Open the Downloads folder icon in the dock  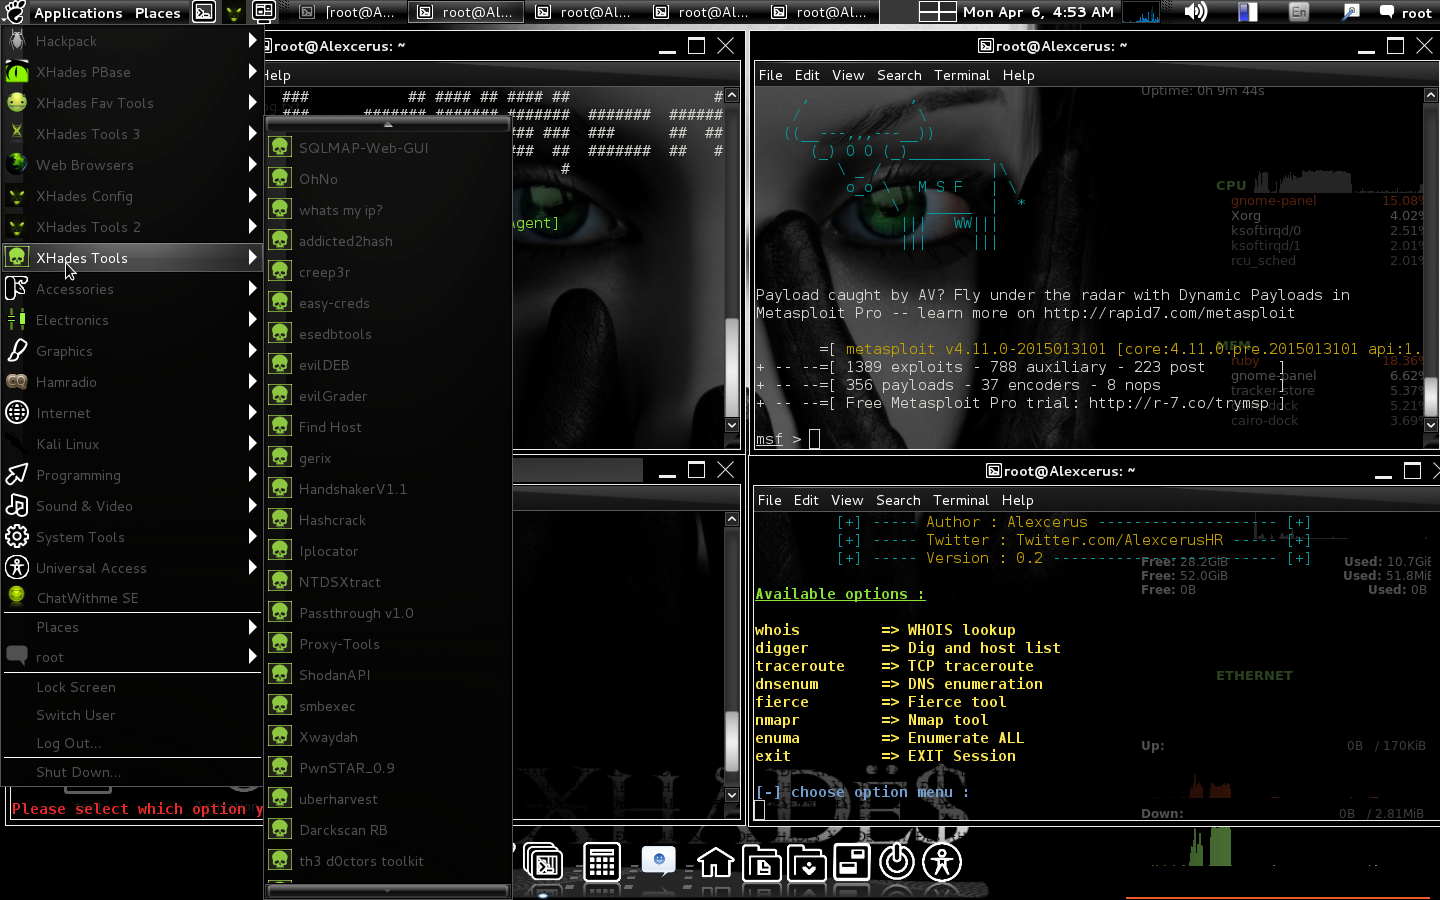coord(807,862)
